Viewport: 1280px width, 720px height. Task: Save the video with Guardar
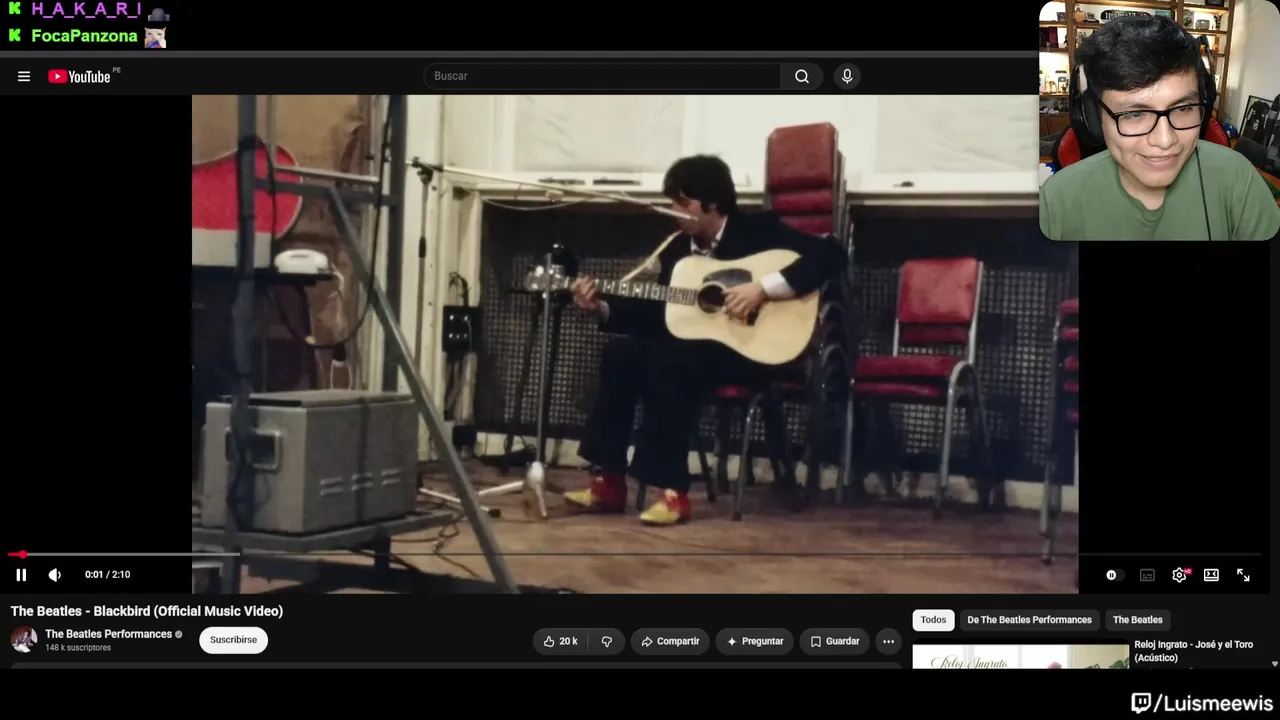pyautogui.click(x=834, y=641)
